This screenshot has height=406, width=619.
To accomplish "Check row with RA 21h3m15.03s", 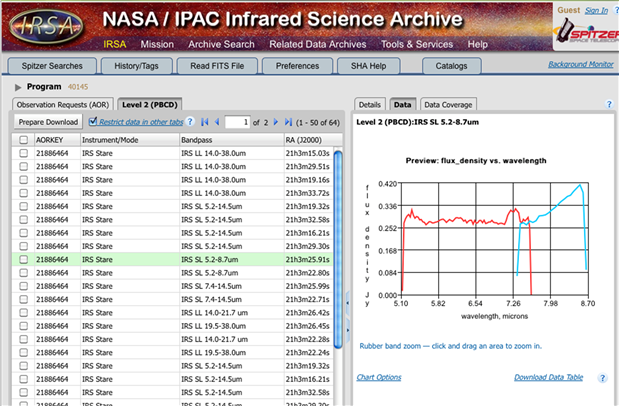I will pos(24,153).
